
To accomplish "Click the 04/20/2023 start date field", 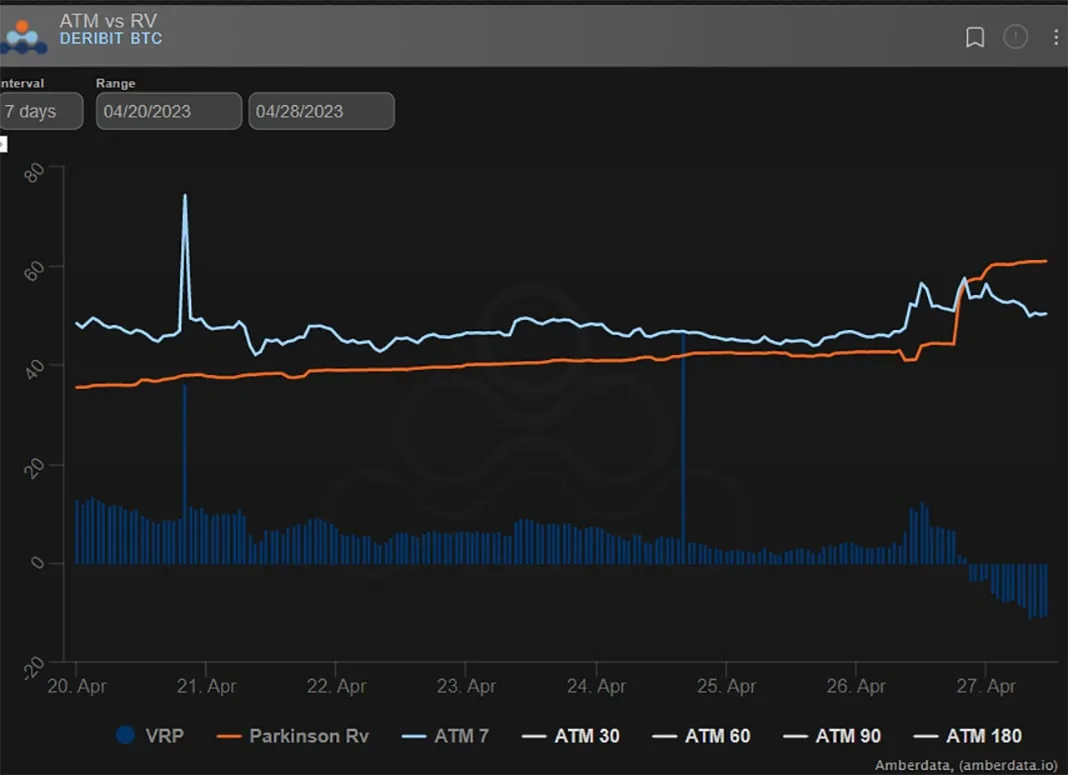I will 168,111.
